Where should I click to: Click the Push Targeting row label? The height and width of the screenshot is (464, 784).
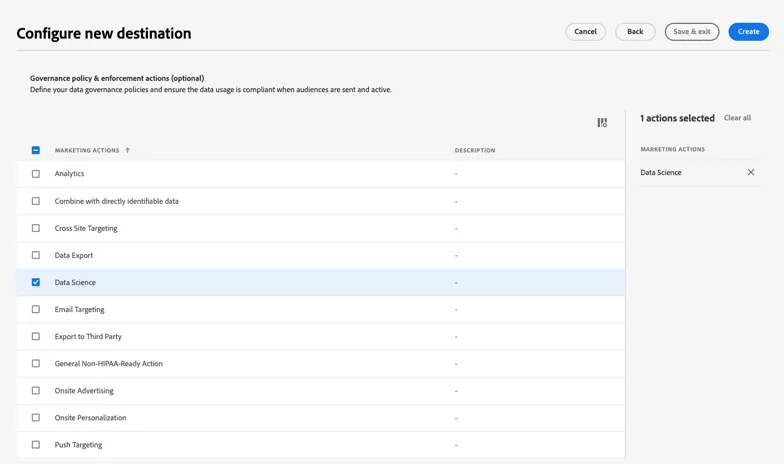tap(78, 444)
